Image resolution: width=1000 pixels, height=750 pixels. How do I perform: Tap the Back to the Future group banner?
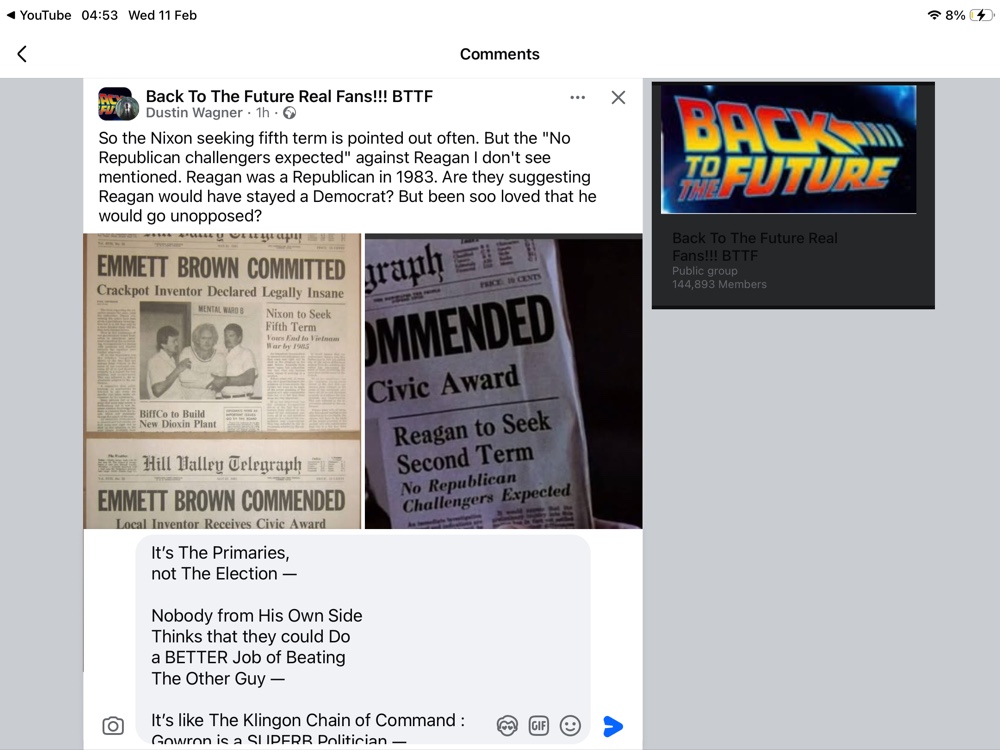789,149
